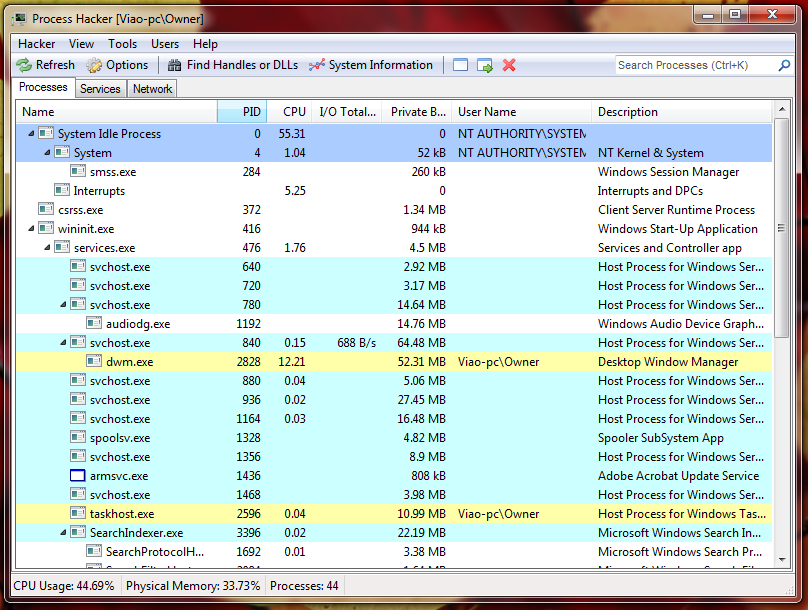Click the Find Window and Thread icon

pyautogui.click(x=485, y=65)
